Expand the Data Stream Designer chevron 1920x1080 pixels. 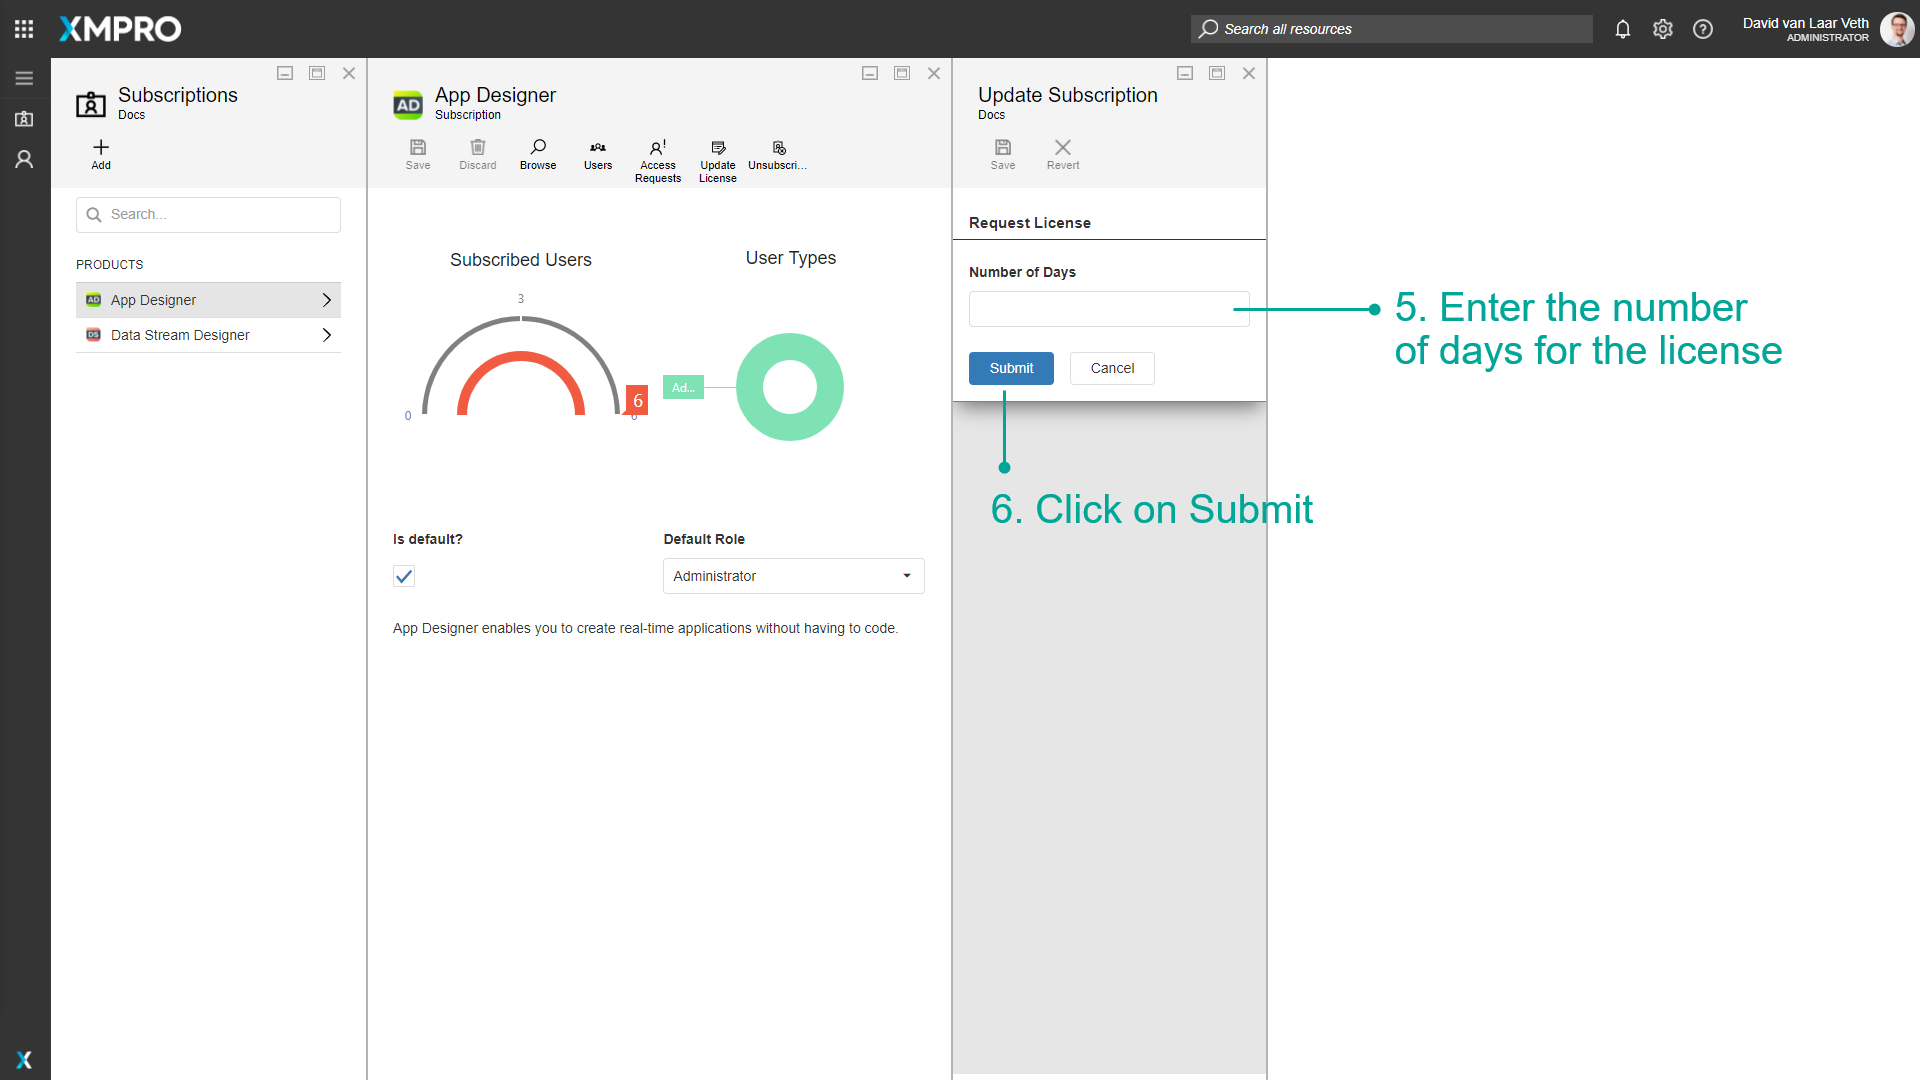pos(326,335)
